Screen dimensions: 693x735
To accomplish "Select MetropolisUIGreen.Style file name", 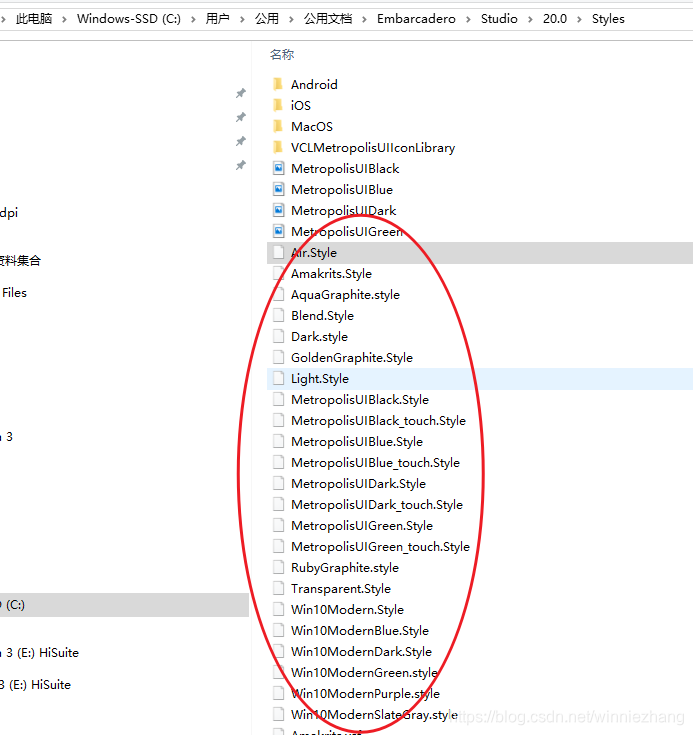I will [362, 526].
